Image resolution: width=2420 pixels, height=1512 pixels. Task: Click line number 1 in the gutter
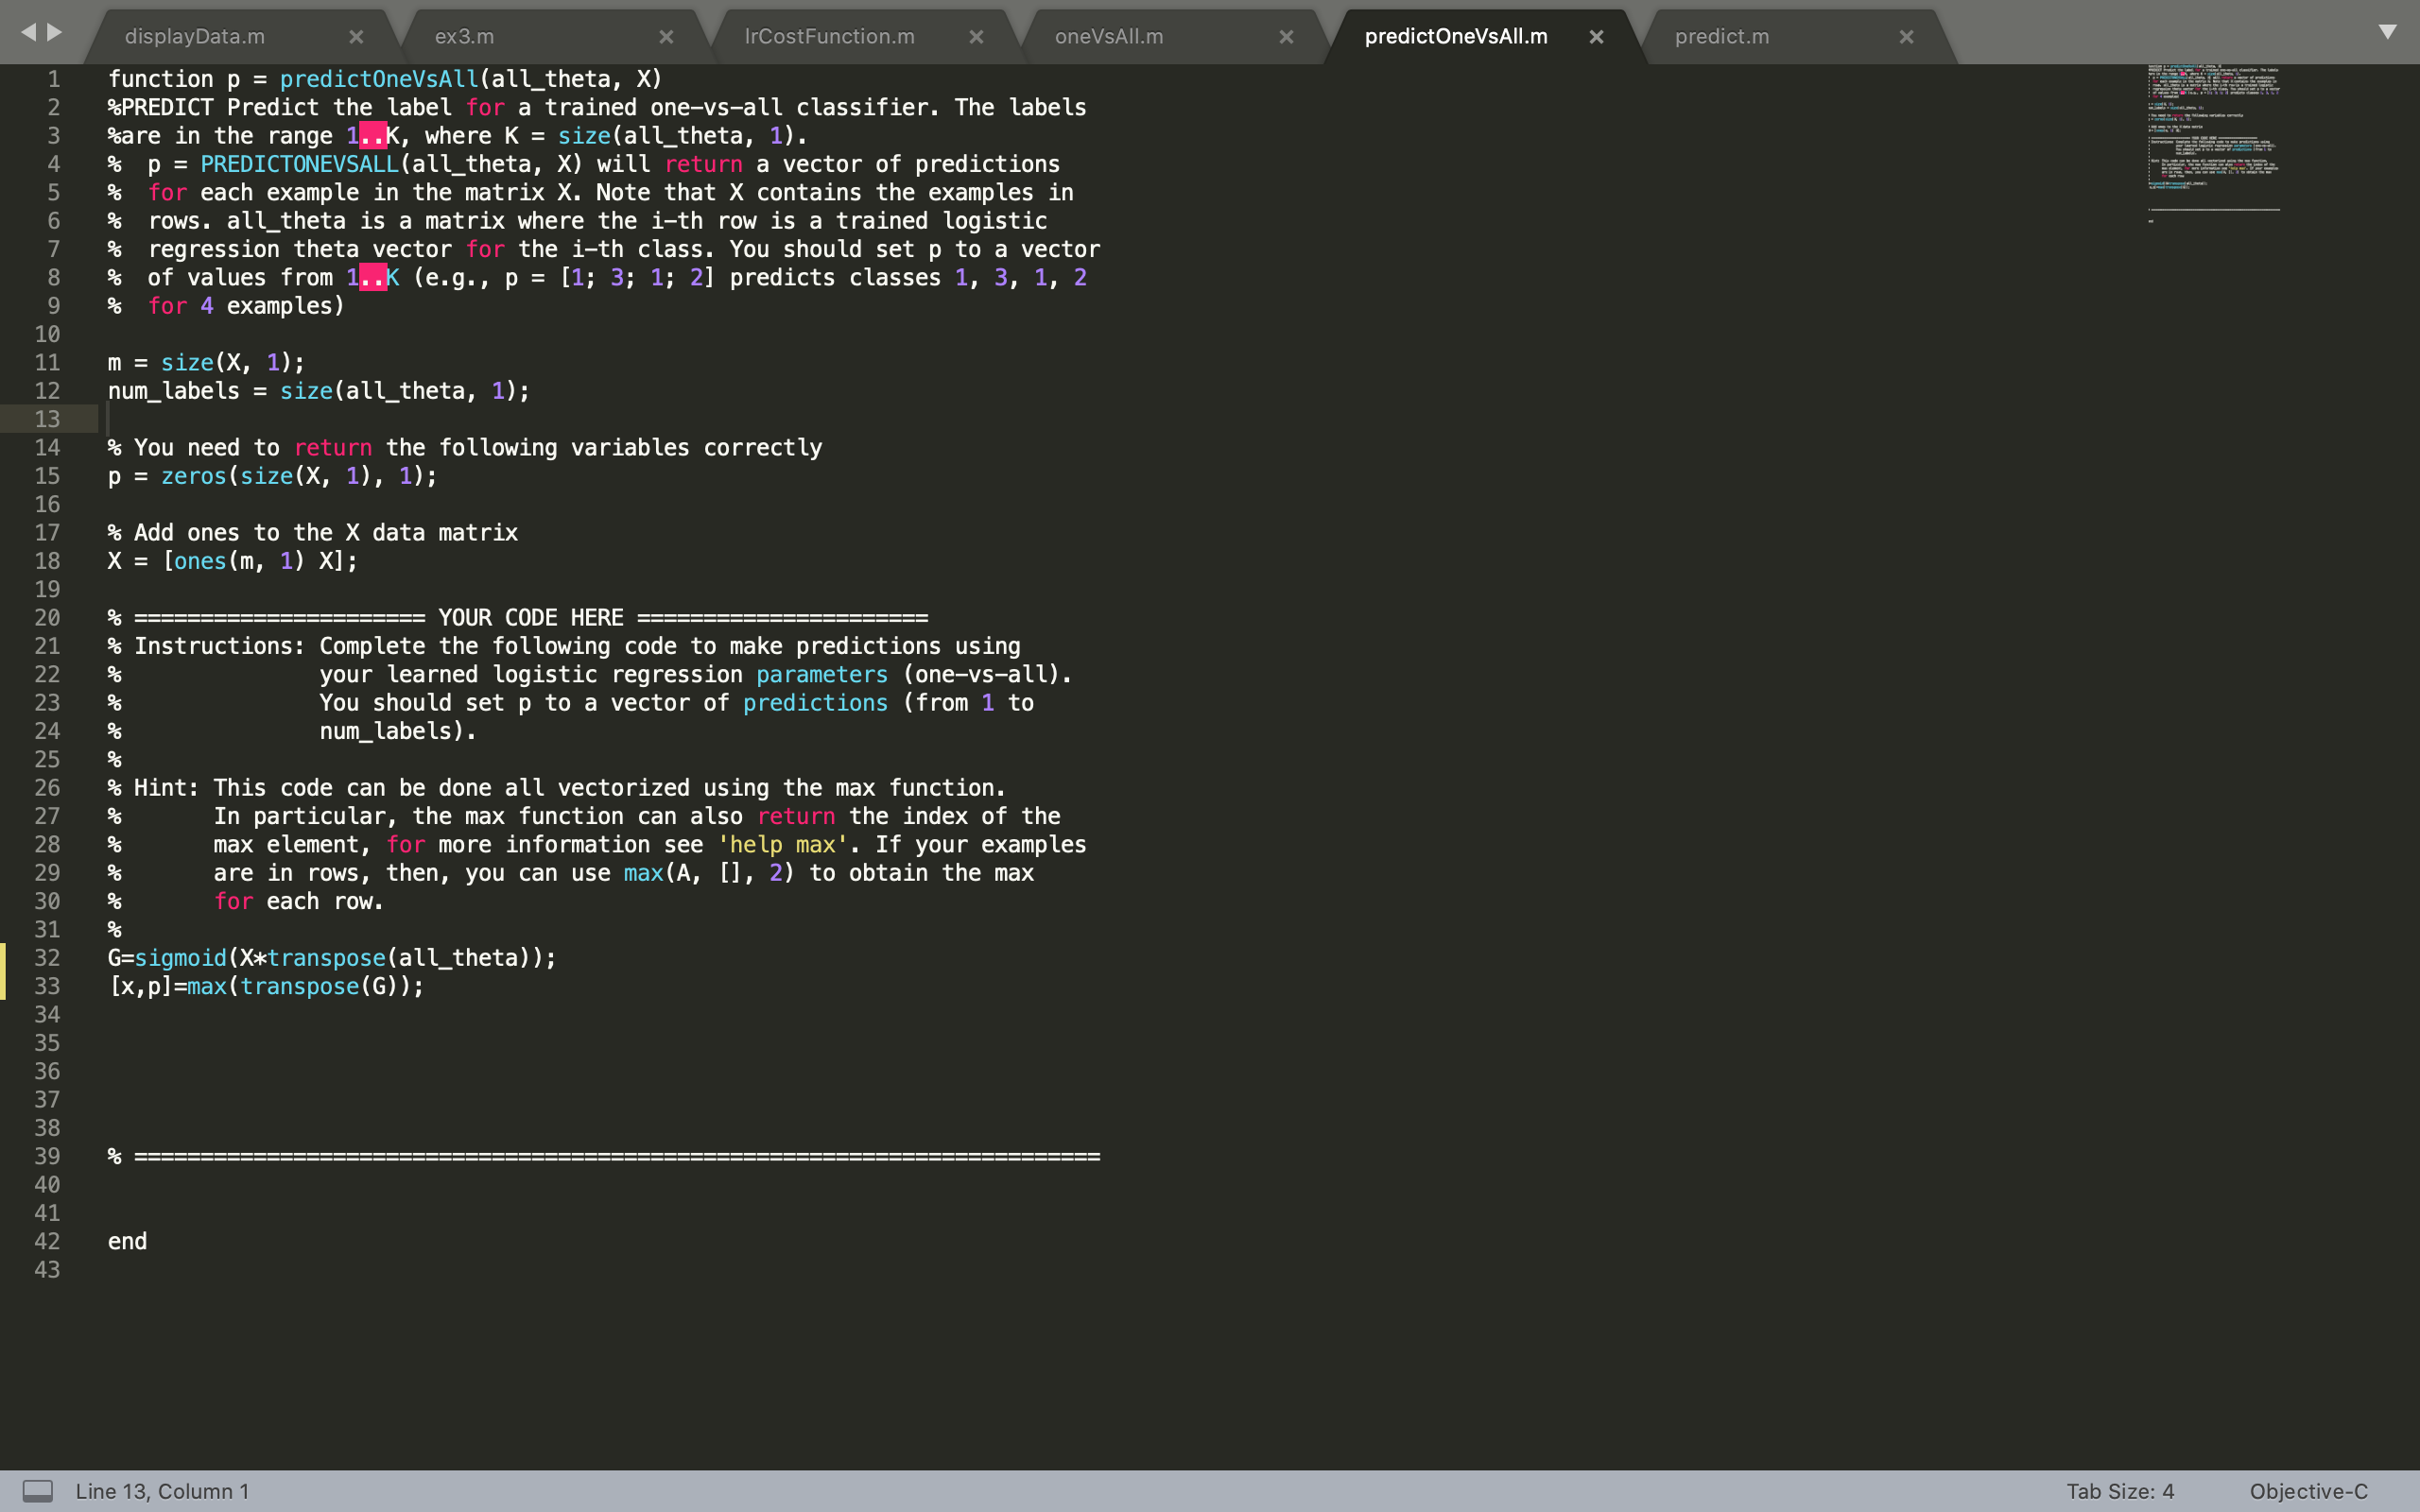[x=54, y=79]
